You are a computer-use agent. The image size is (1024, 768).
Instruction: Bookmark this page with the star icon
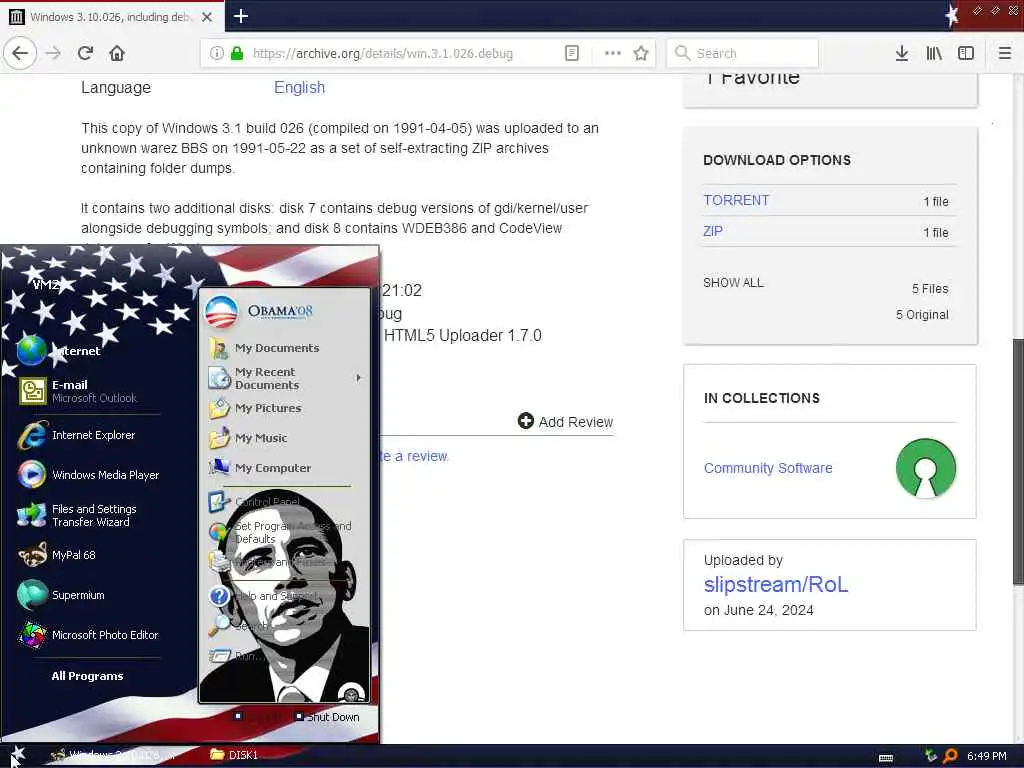tap(641, 53)
